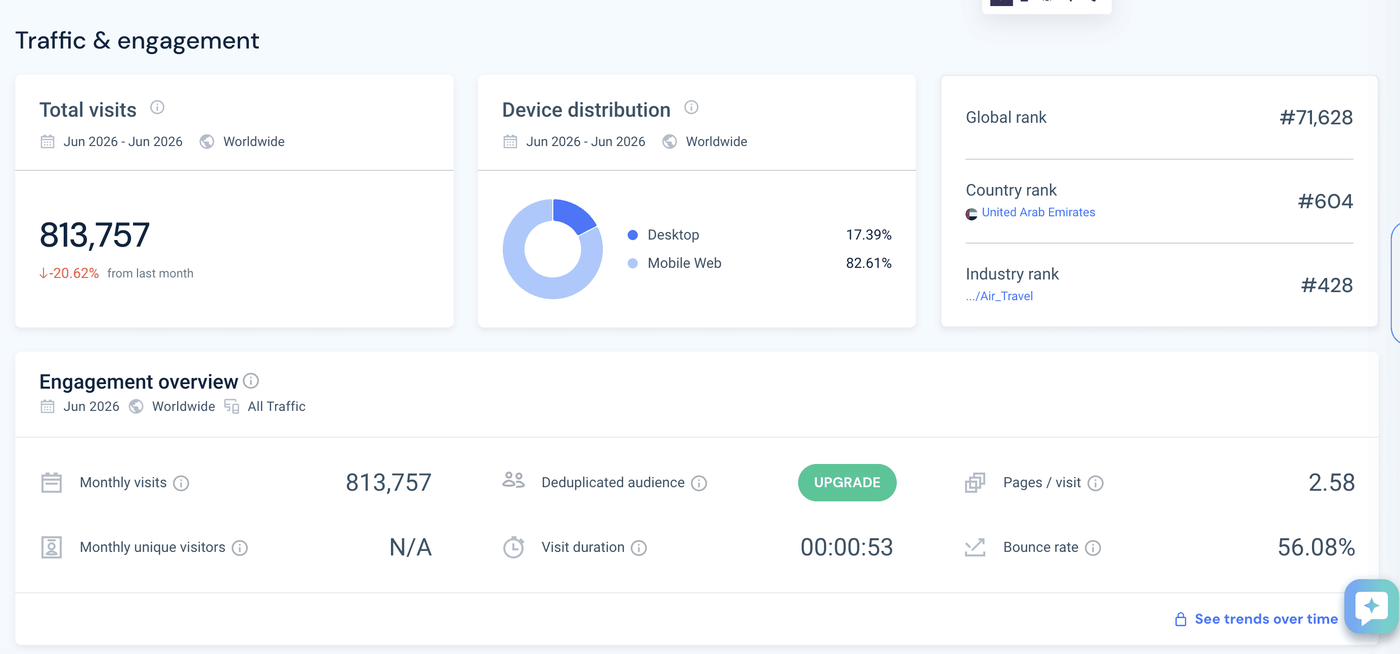
Task: Click the info icon beside Visit duration
Action: (x=639, y=548)
